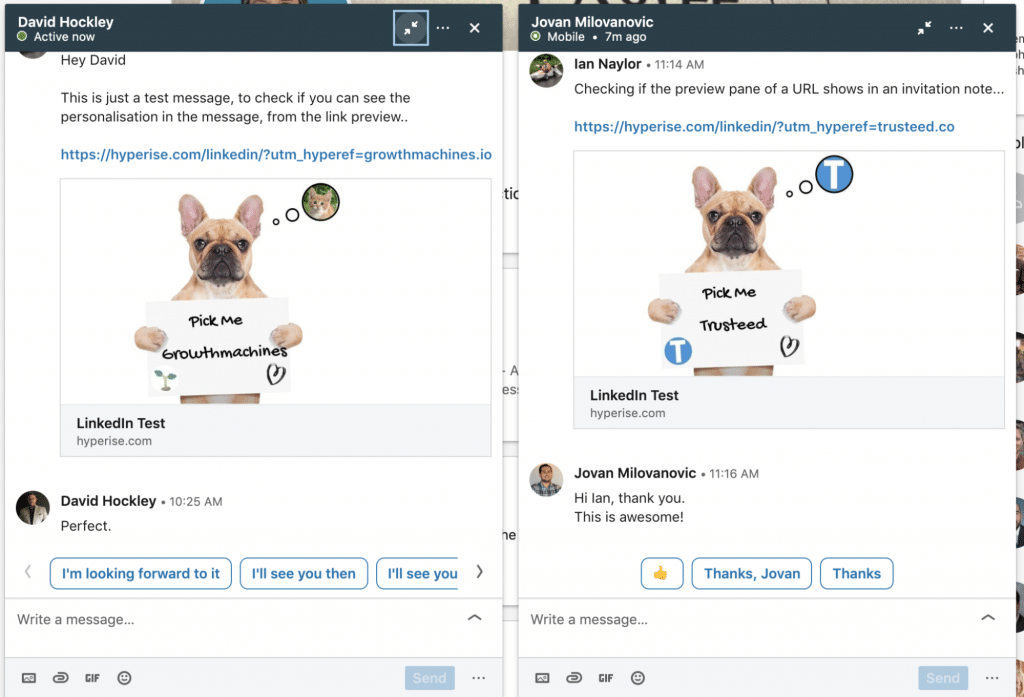Choose "I'm looking forward to it" reply
The height and width of the screenshot is (697, 1024).
[x=141, y=574]
